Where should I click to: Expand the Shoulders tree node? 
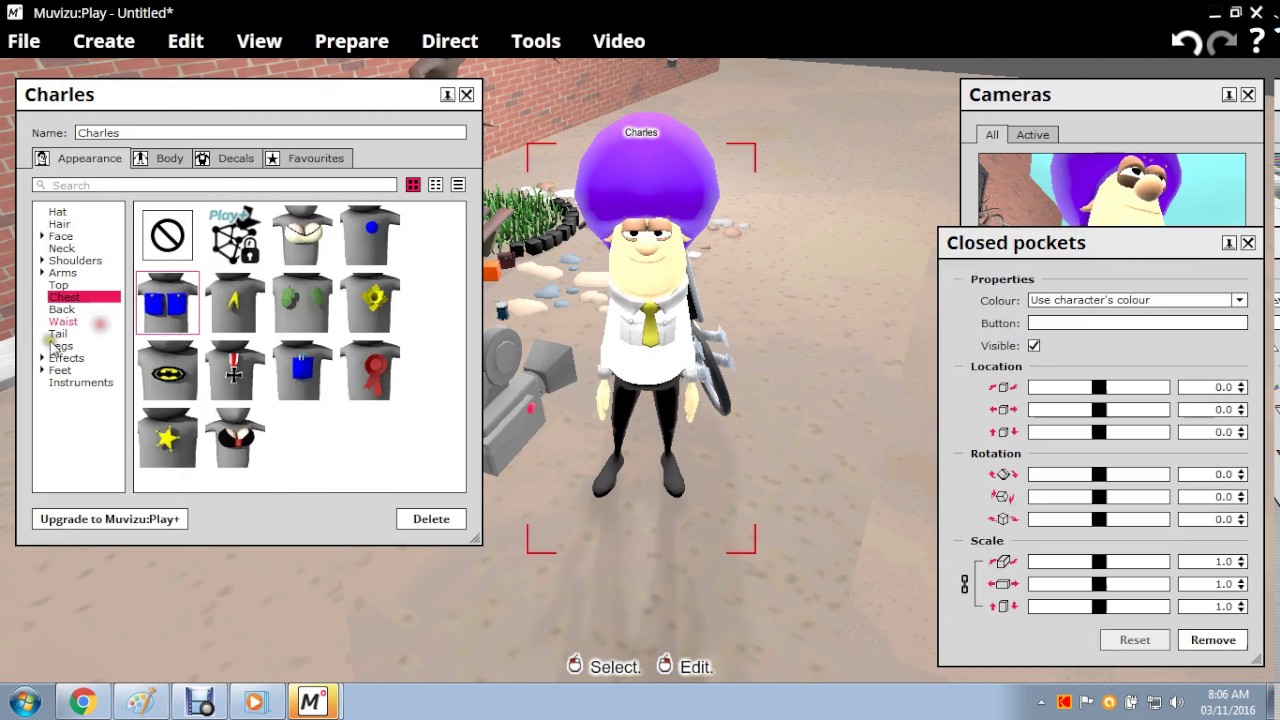click(42, 260)
